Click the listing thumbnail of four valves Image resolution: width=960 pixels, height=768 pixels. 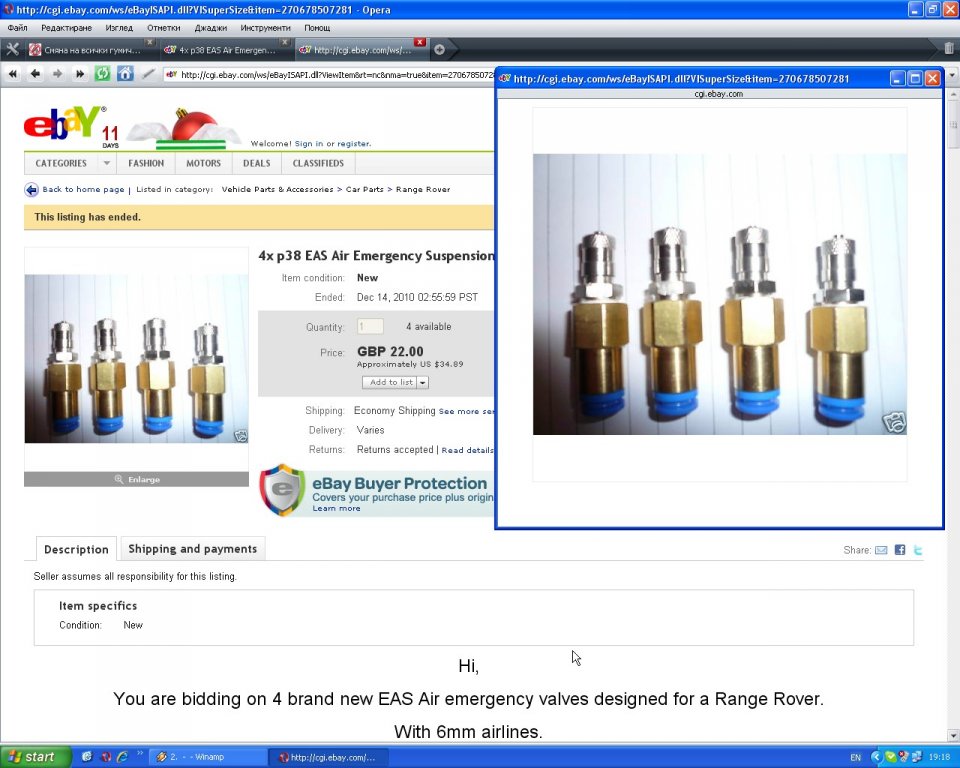click(137, 359)
